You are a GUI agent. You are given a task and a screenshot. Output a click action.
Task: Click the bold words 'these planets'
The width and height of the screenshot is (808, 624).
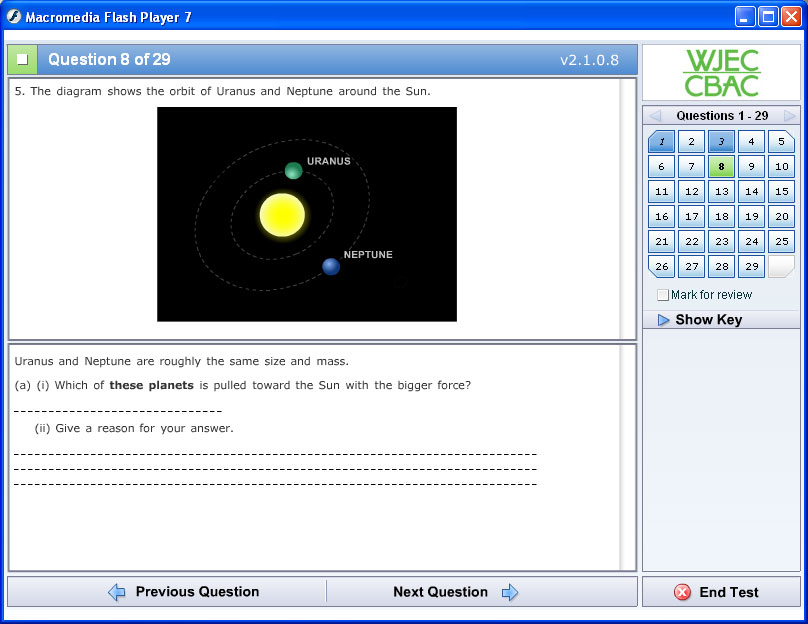coord(152,385)
